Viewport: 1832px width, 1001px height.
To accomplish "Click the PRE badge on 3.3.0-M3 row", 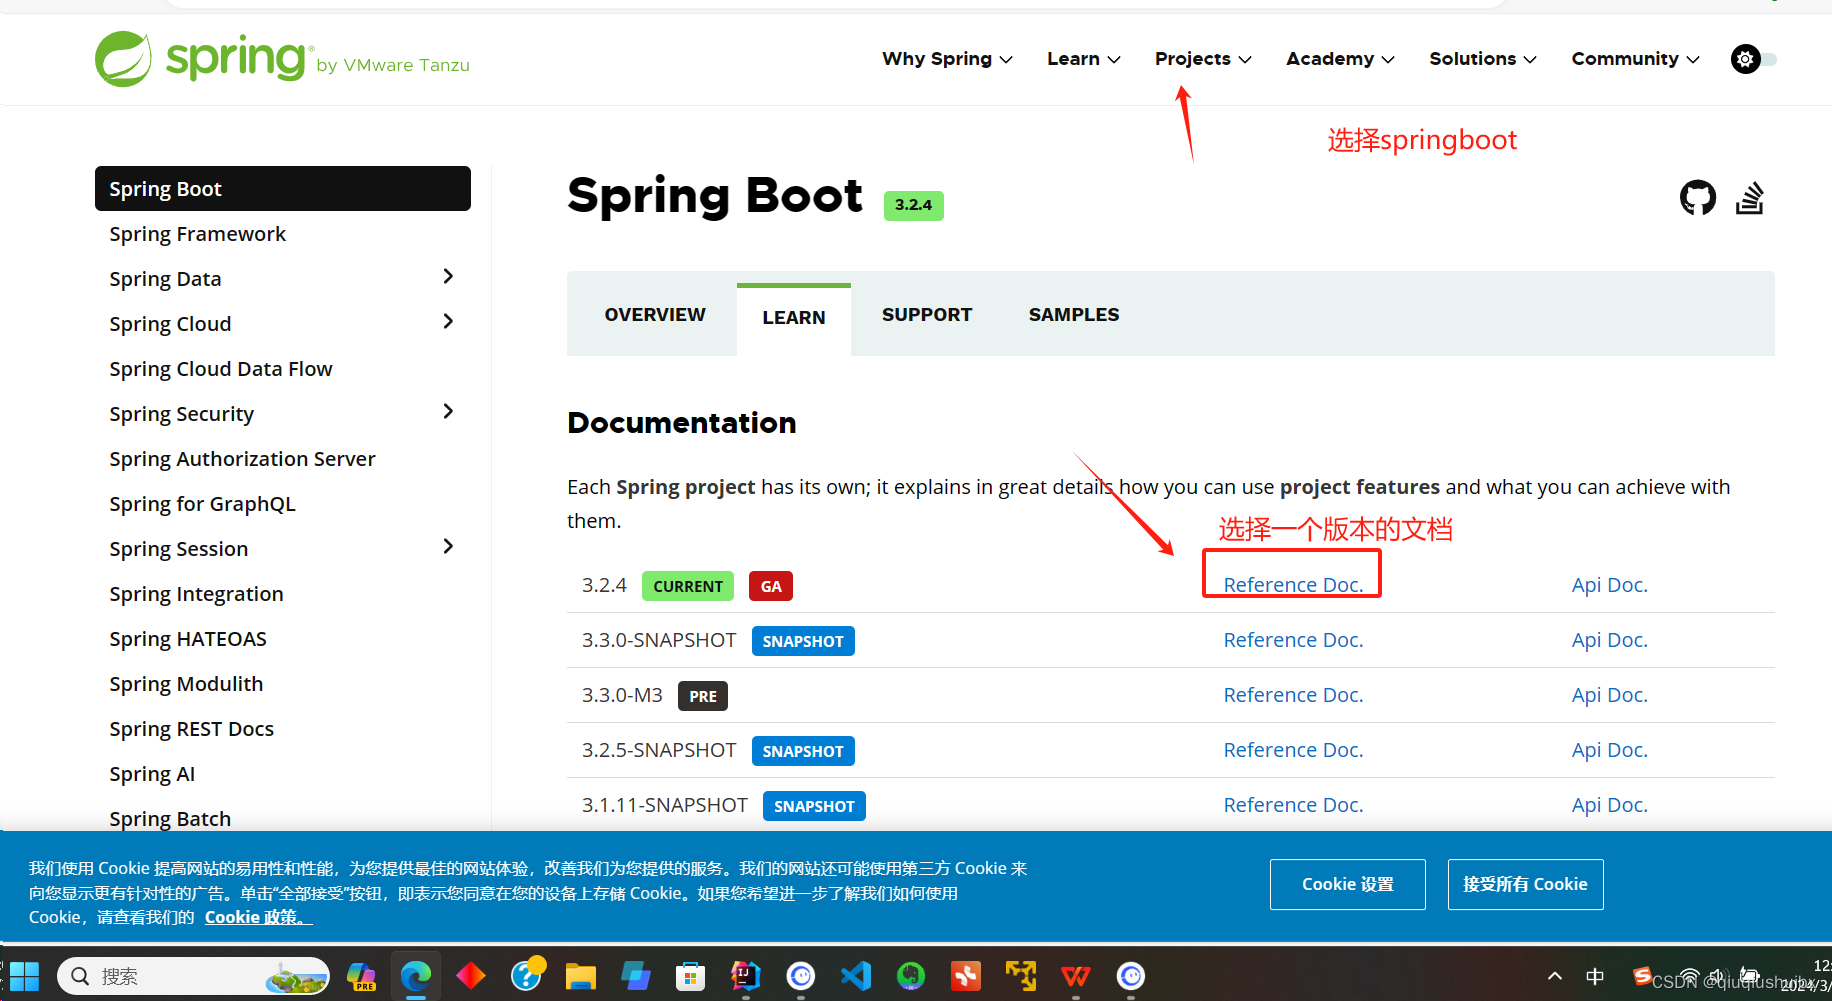I will click(703, 696).
